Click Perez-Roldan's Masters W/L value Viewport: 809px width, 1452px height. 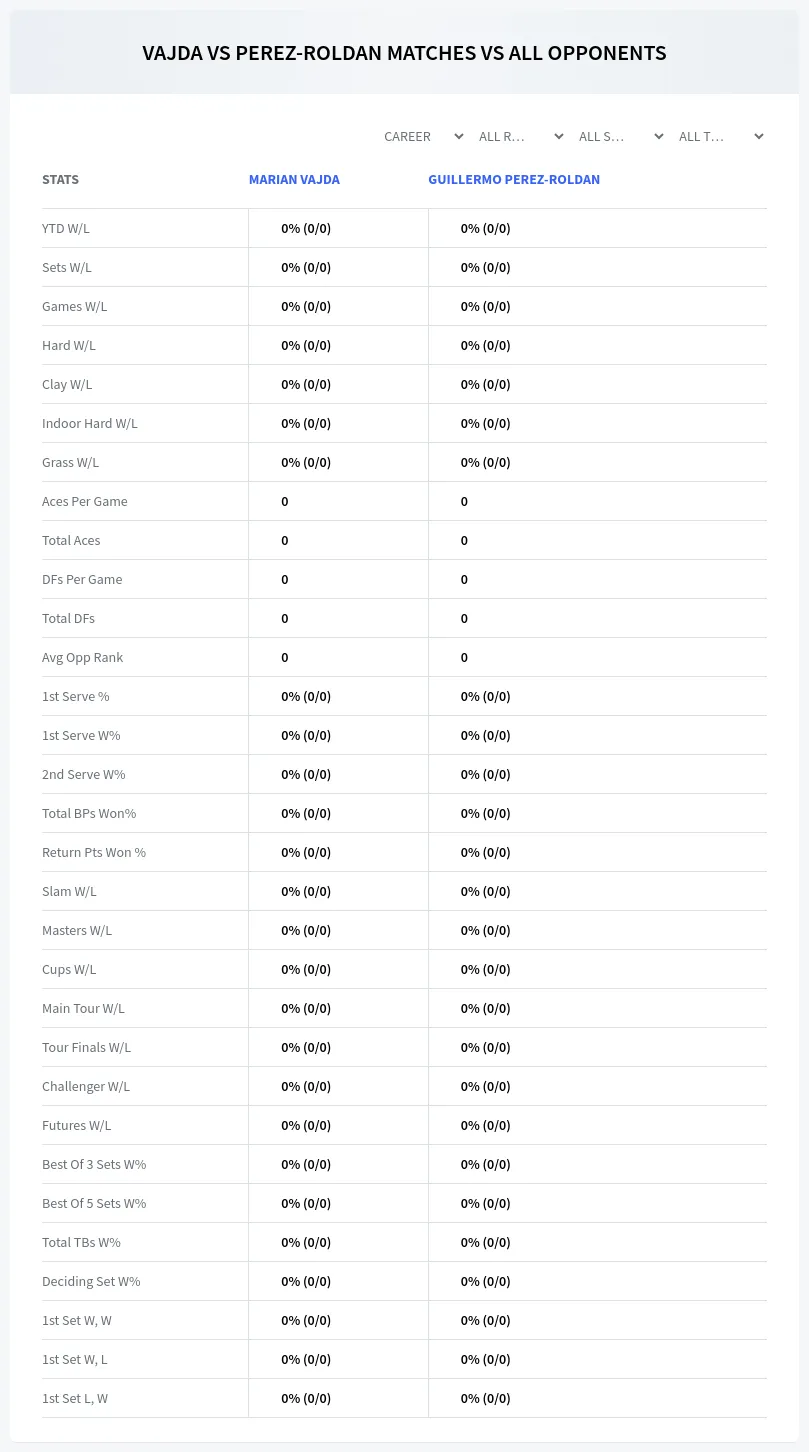coord(485,930)
